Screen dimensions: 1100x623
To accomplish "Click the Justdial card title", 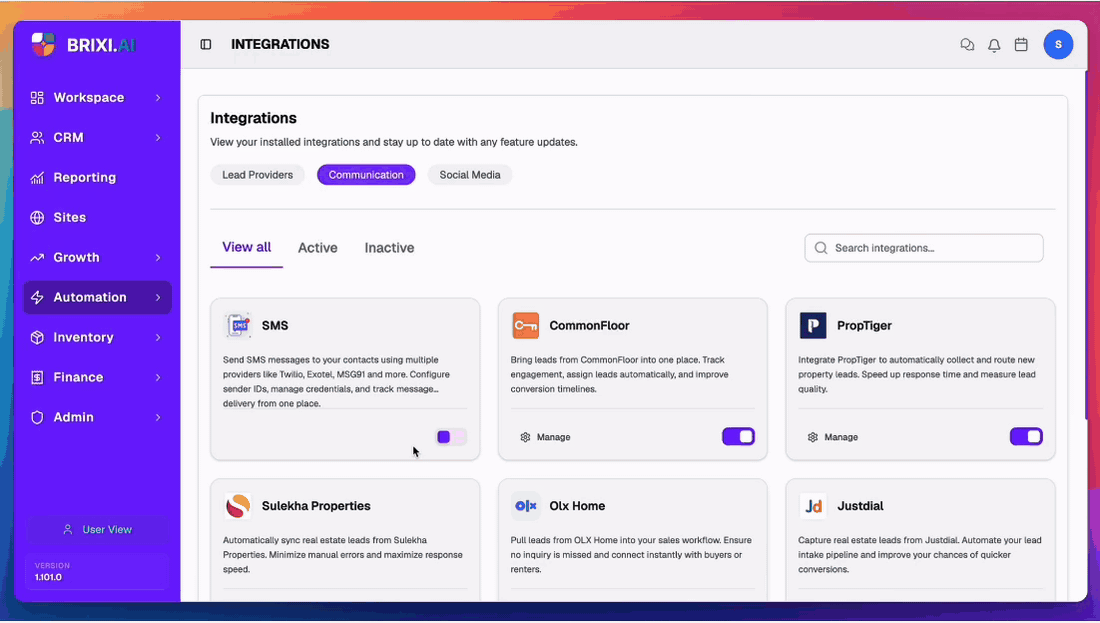I will pos(860,506).
